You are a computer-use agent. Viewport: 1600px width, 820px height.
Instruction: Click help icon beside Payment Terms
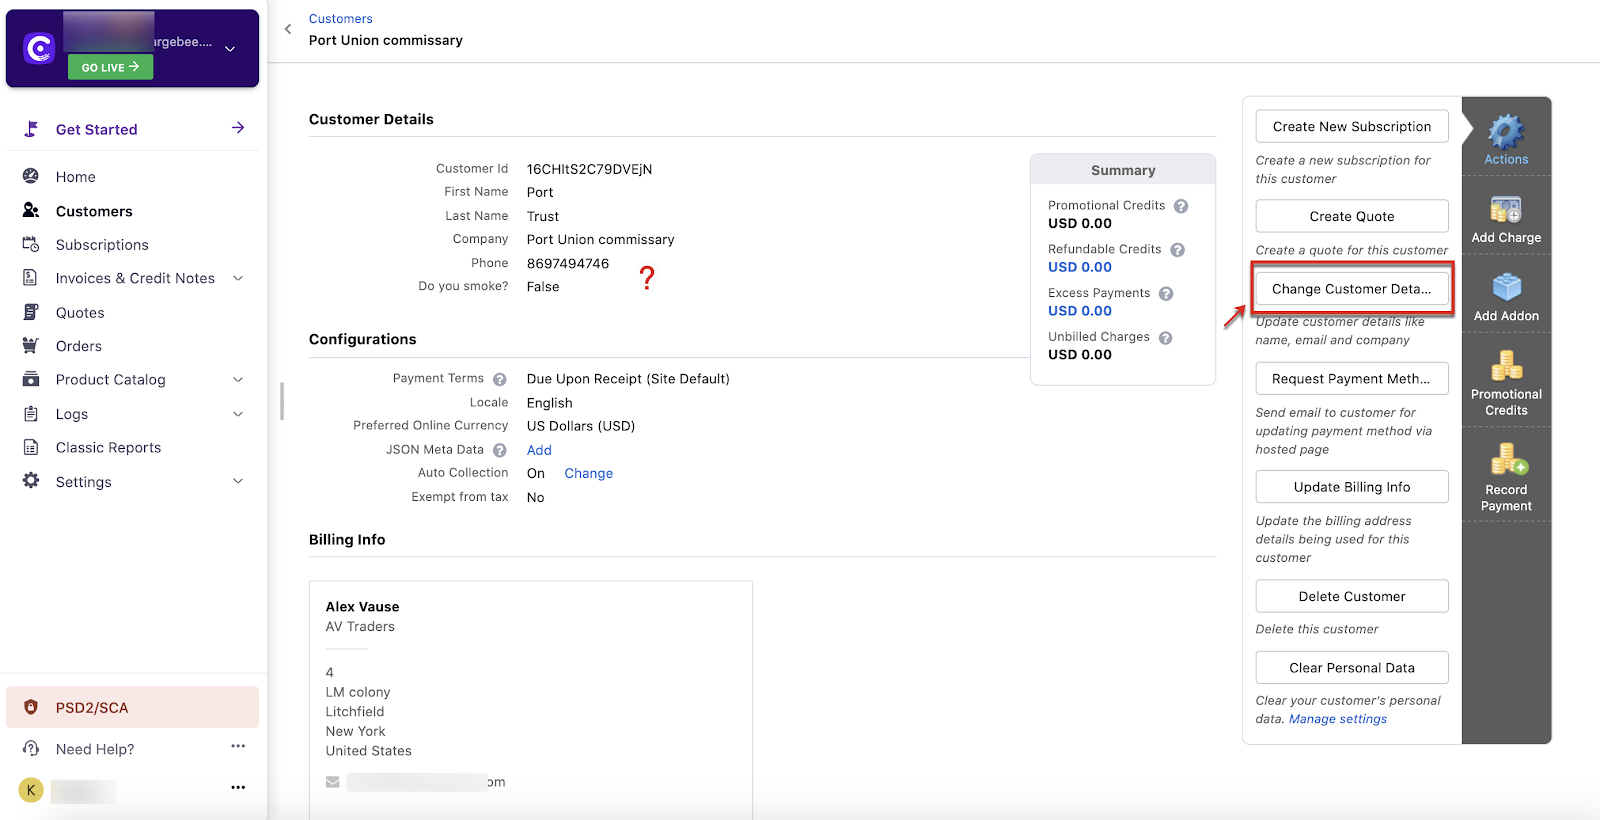pos(500,379)
